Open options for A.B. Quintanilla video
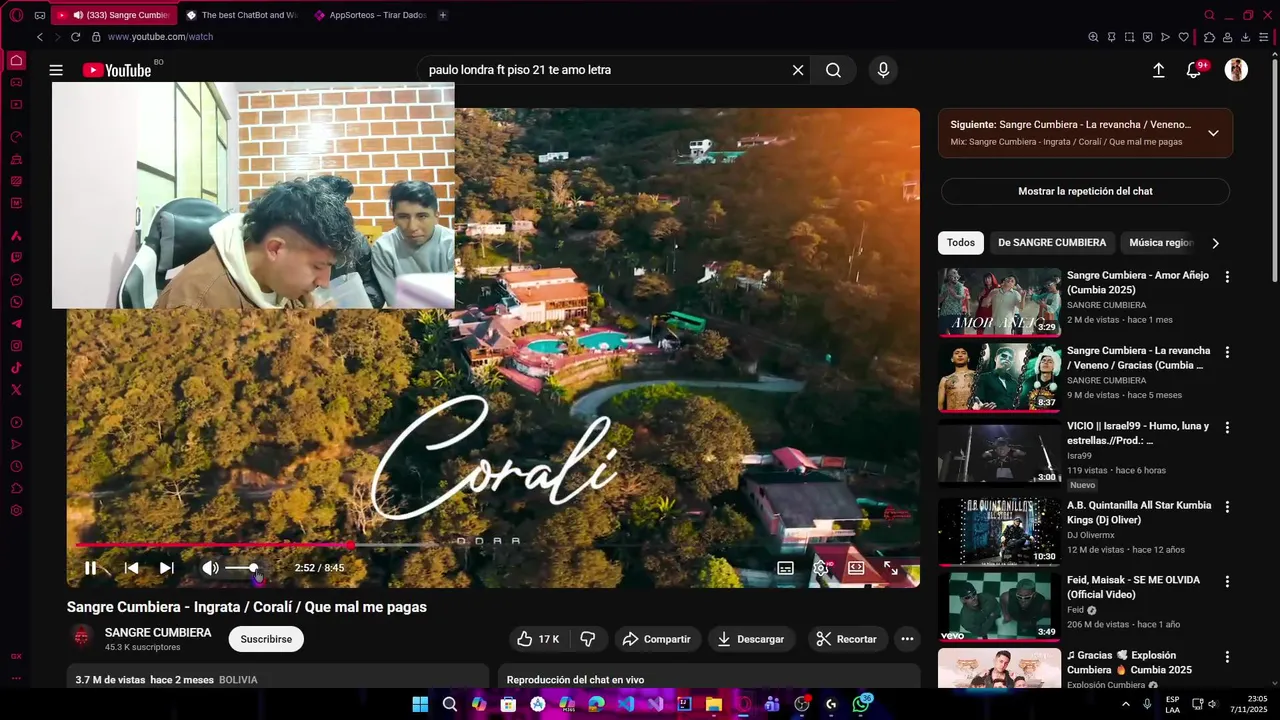1280x720 pixels. (x=1227, y=507)
